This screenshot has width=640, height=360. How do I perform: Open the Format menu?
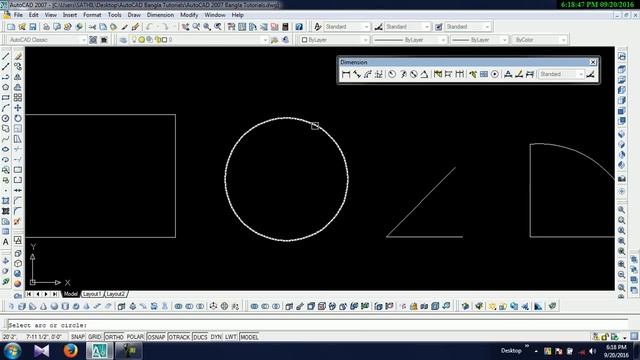(92, 15)
